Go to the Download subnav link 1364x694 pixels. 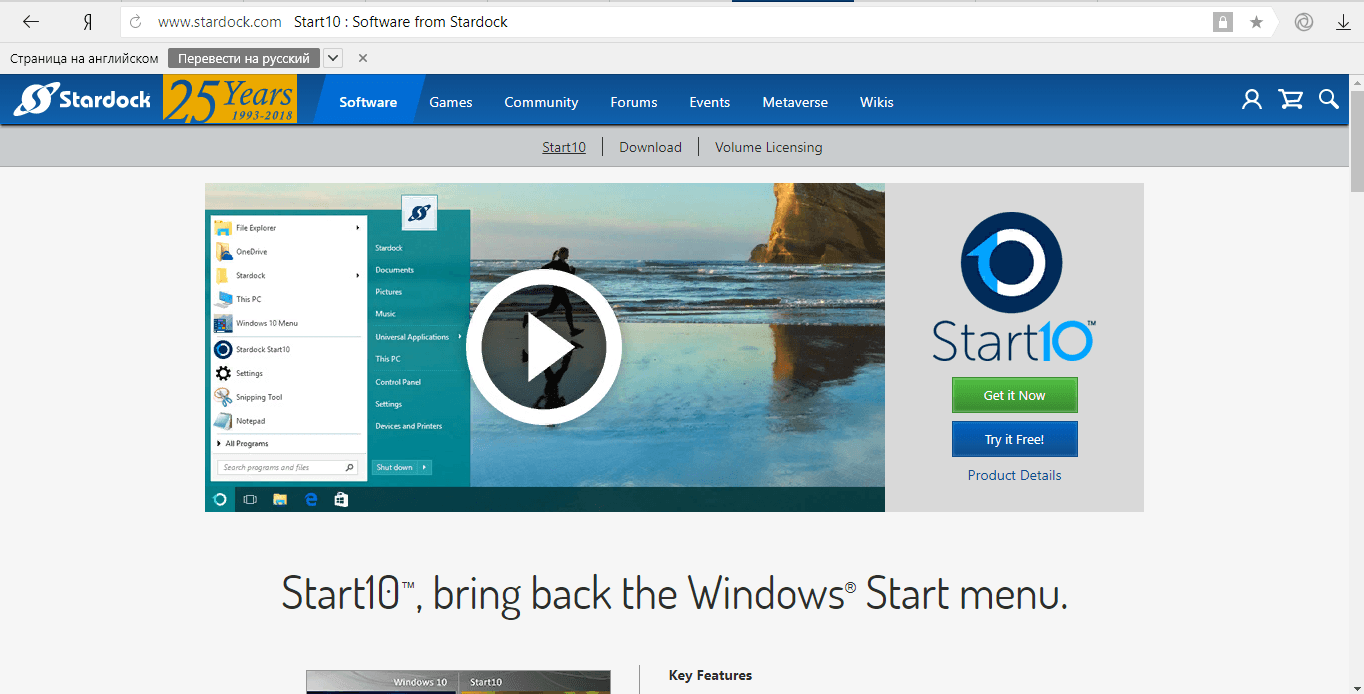click(x=650, y=147)
